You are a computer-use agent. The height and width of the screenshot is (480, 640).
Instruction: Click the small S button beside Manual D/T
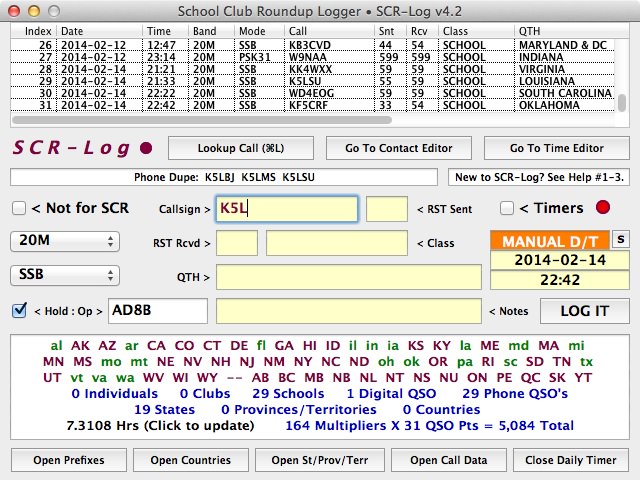(x=621, y=240)
